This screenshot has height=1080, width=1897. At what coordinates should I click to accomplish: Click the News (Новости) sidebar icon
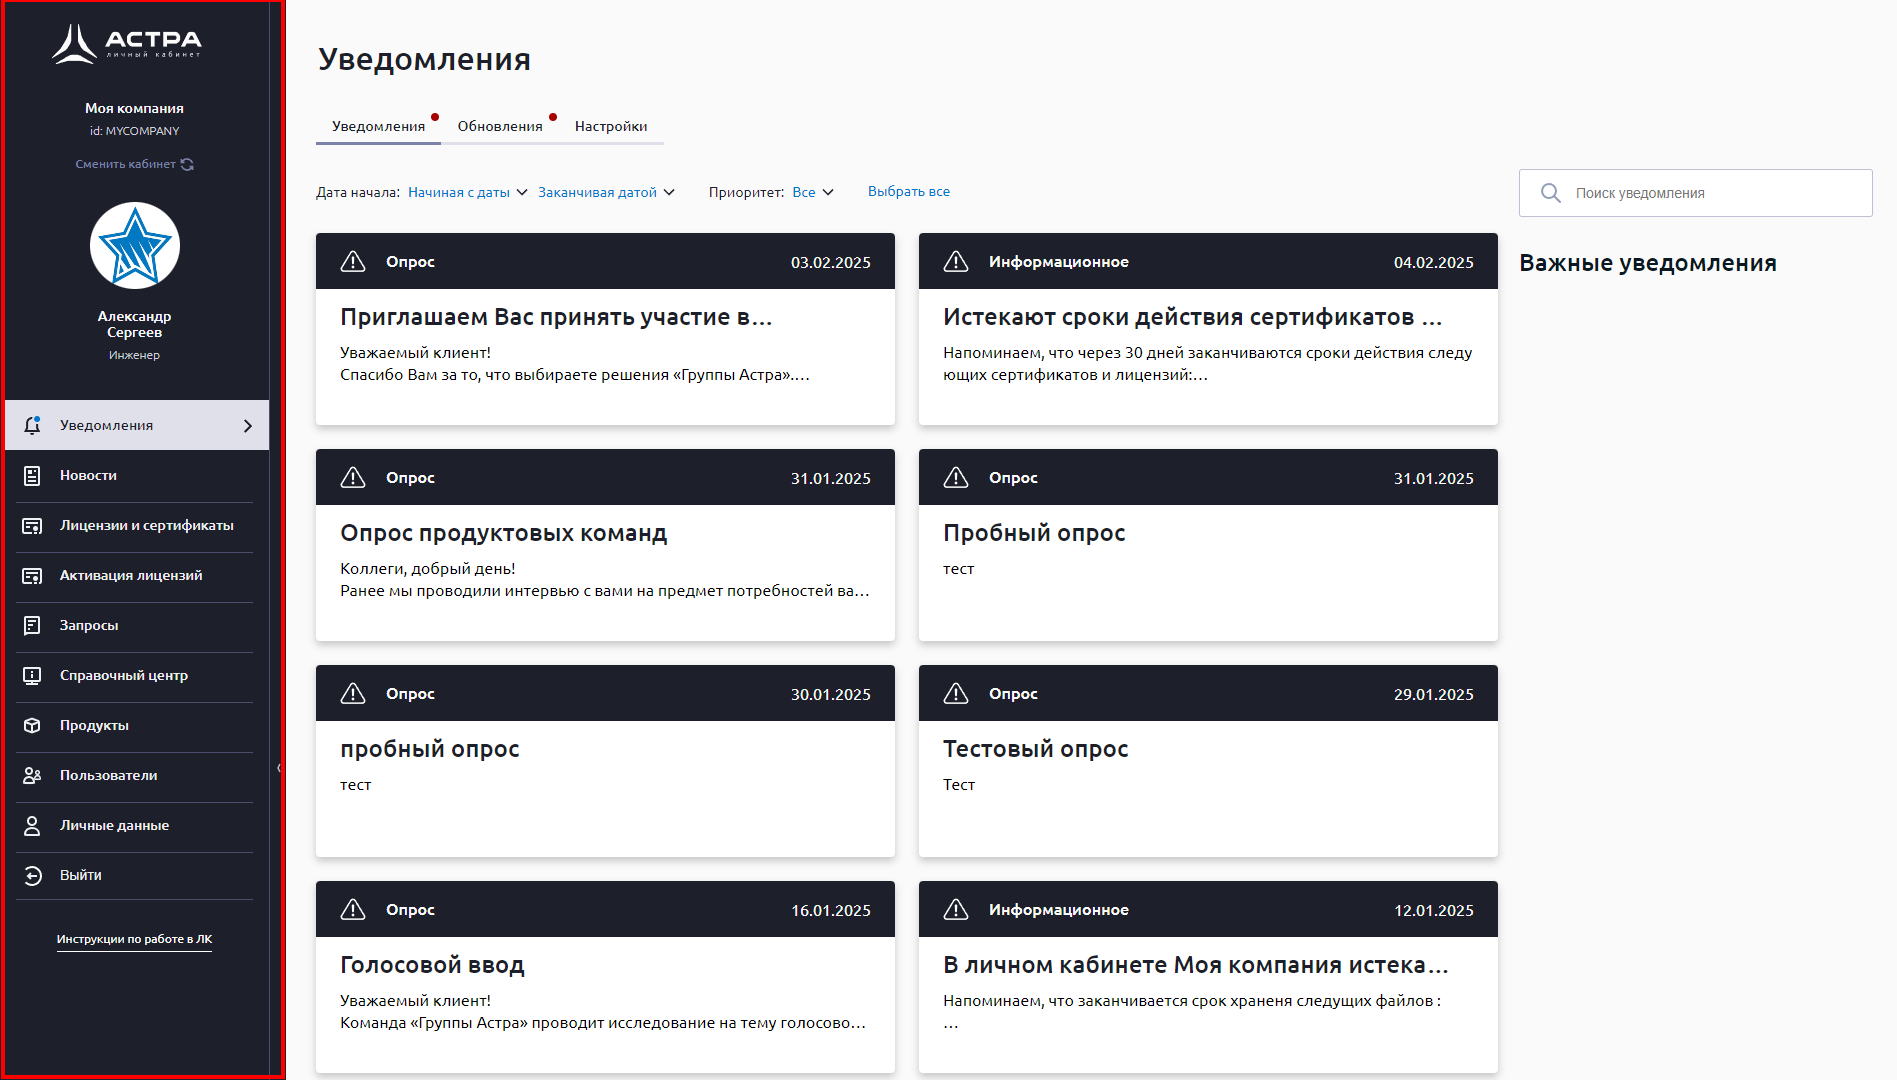32,476
